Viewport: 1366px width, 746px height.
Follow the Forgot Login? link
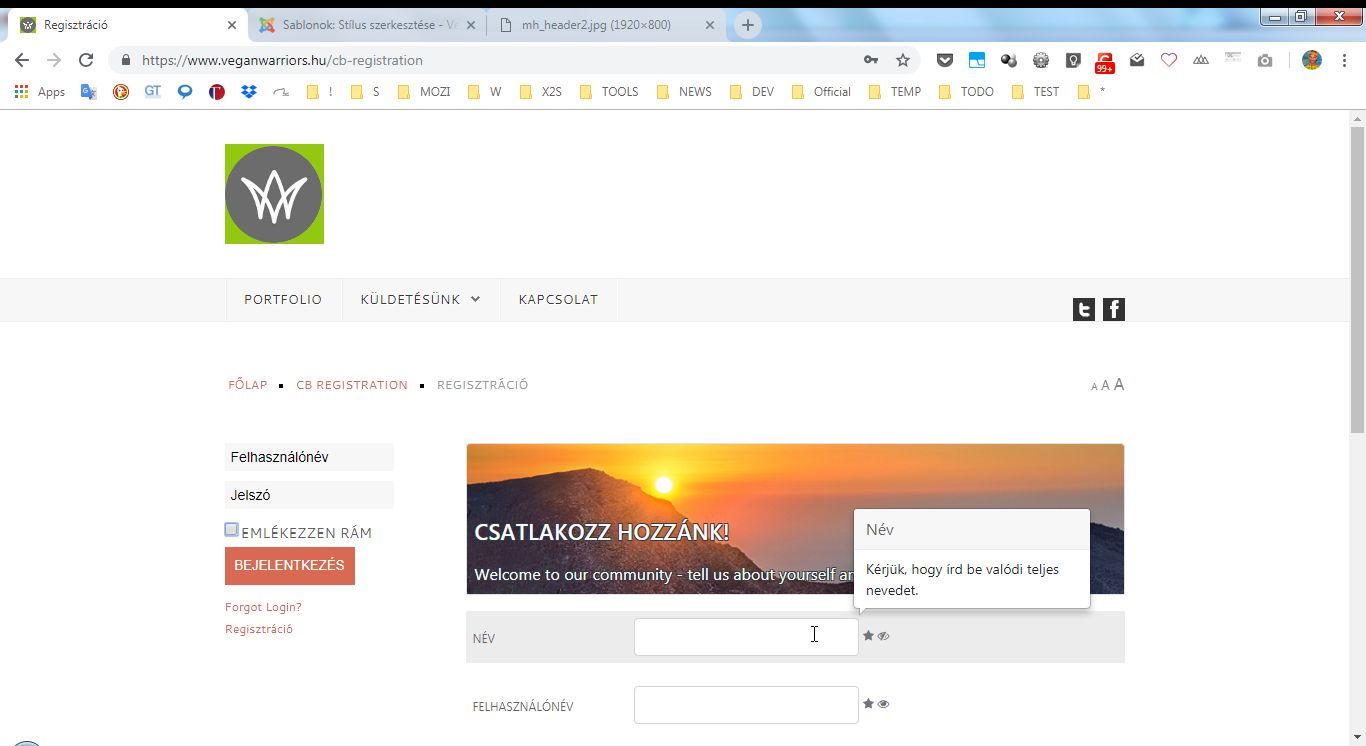pyautogui.click(x=263, y=607)
